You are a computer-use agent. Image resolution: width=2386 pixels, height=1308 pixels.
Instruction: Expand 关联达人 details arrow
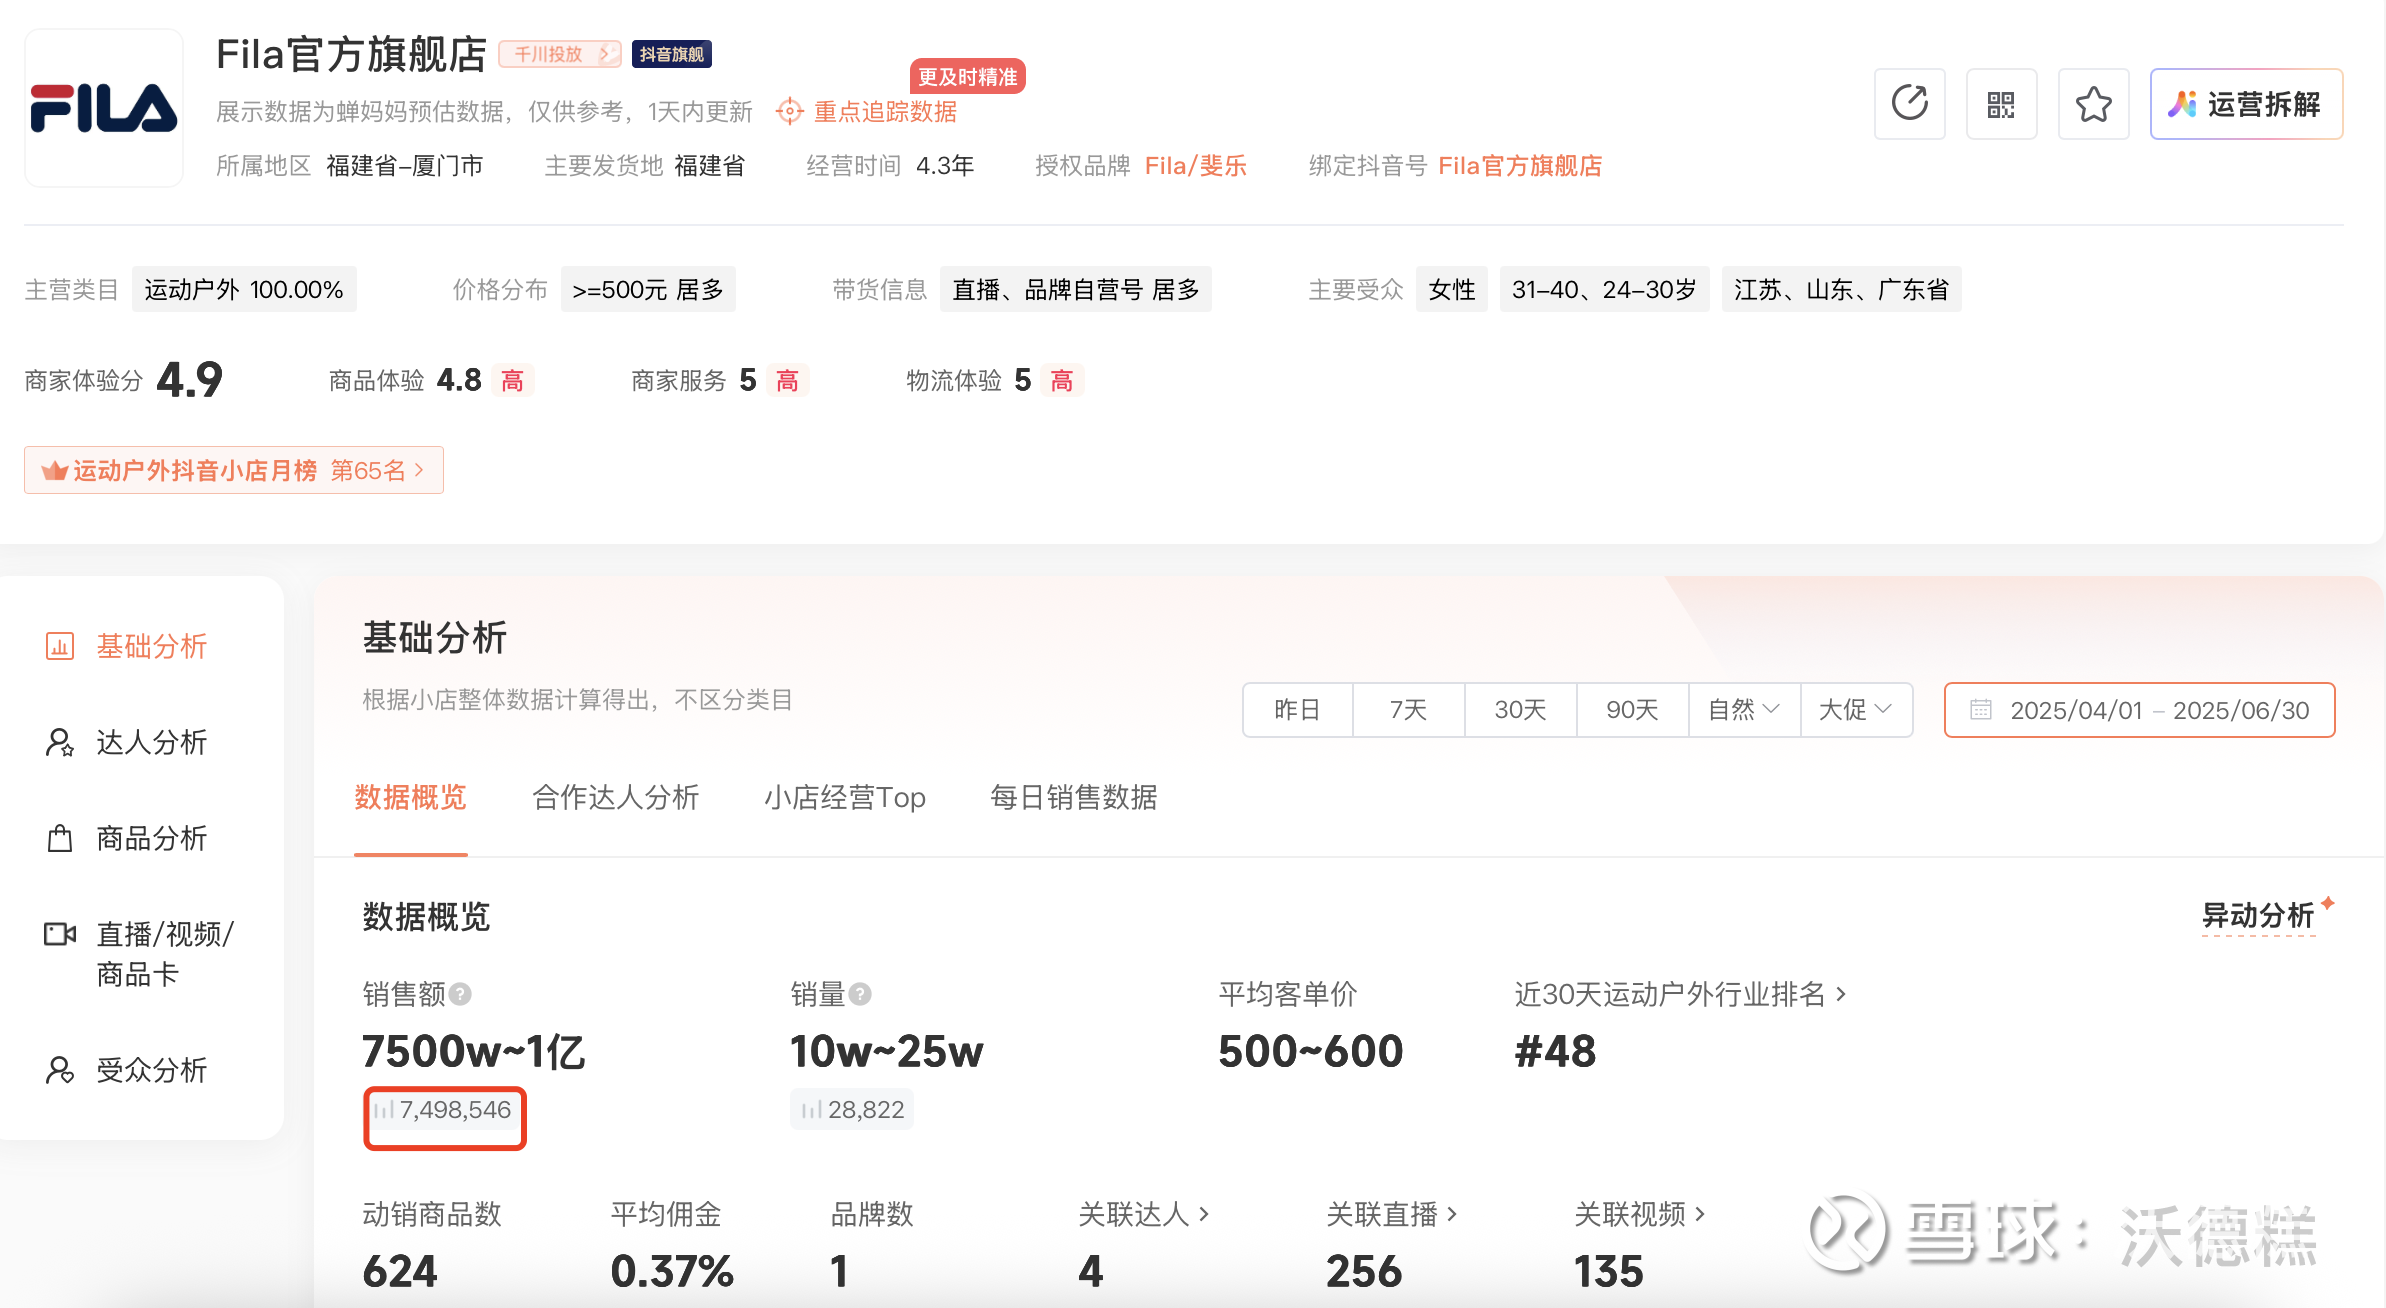tap(1204, 1214)
